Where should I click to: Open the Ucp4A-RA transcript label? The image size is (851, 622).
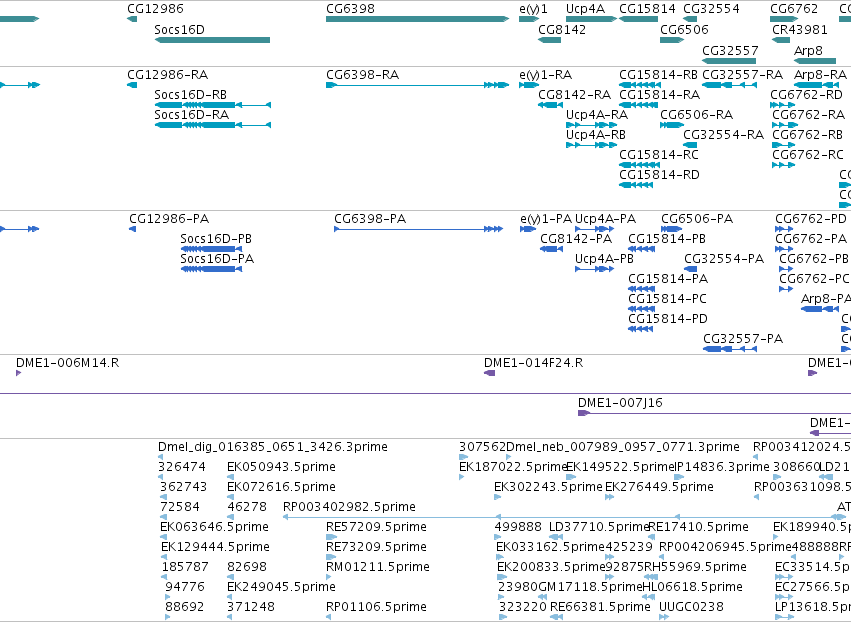[596, 115]
